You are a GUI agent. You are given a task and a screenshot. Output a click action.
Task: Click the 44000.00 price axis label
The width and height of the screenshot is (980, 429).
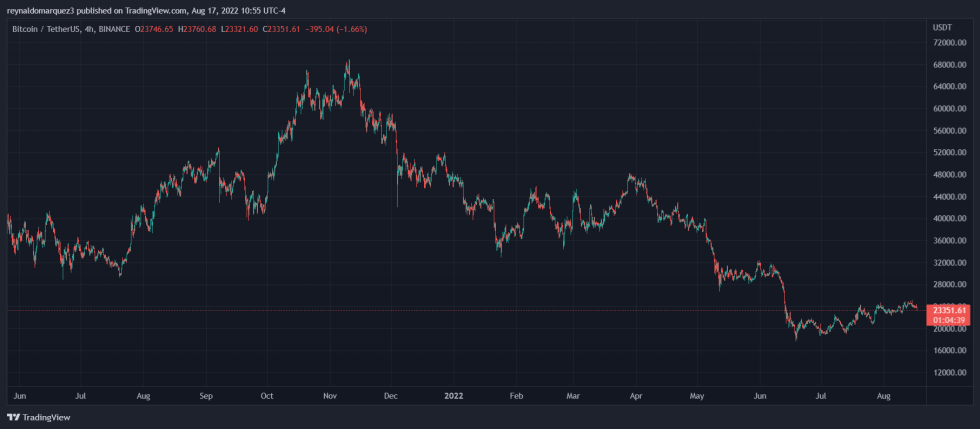pyautogui.click(x=951, y=196)
